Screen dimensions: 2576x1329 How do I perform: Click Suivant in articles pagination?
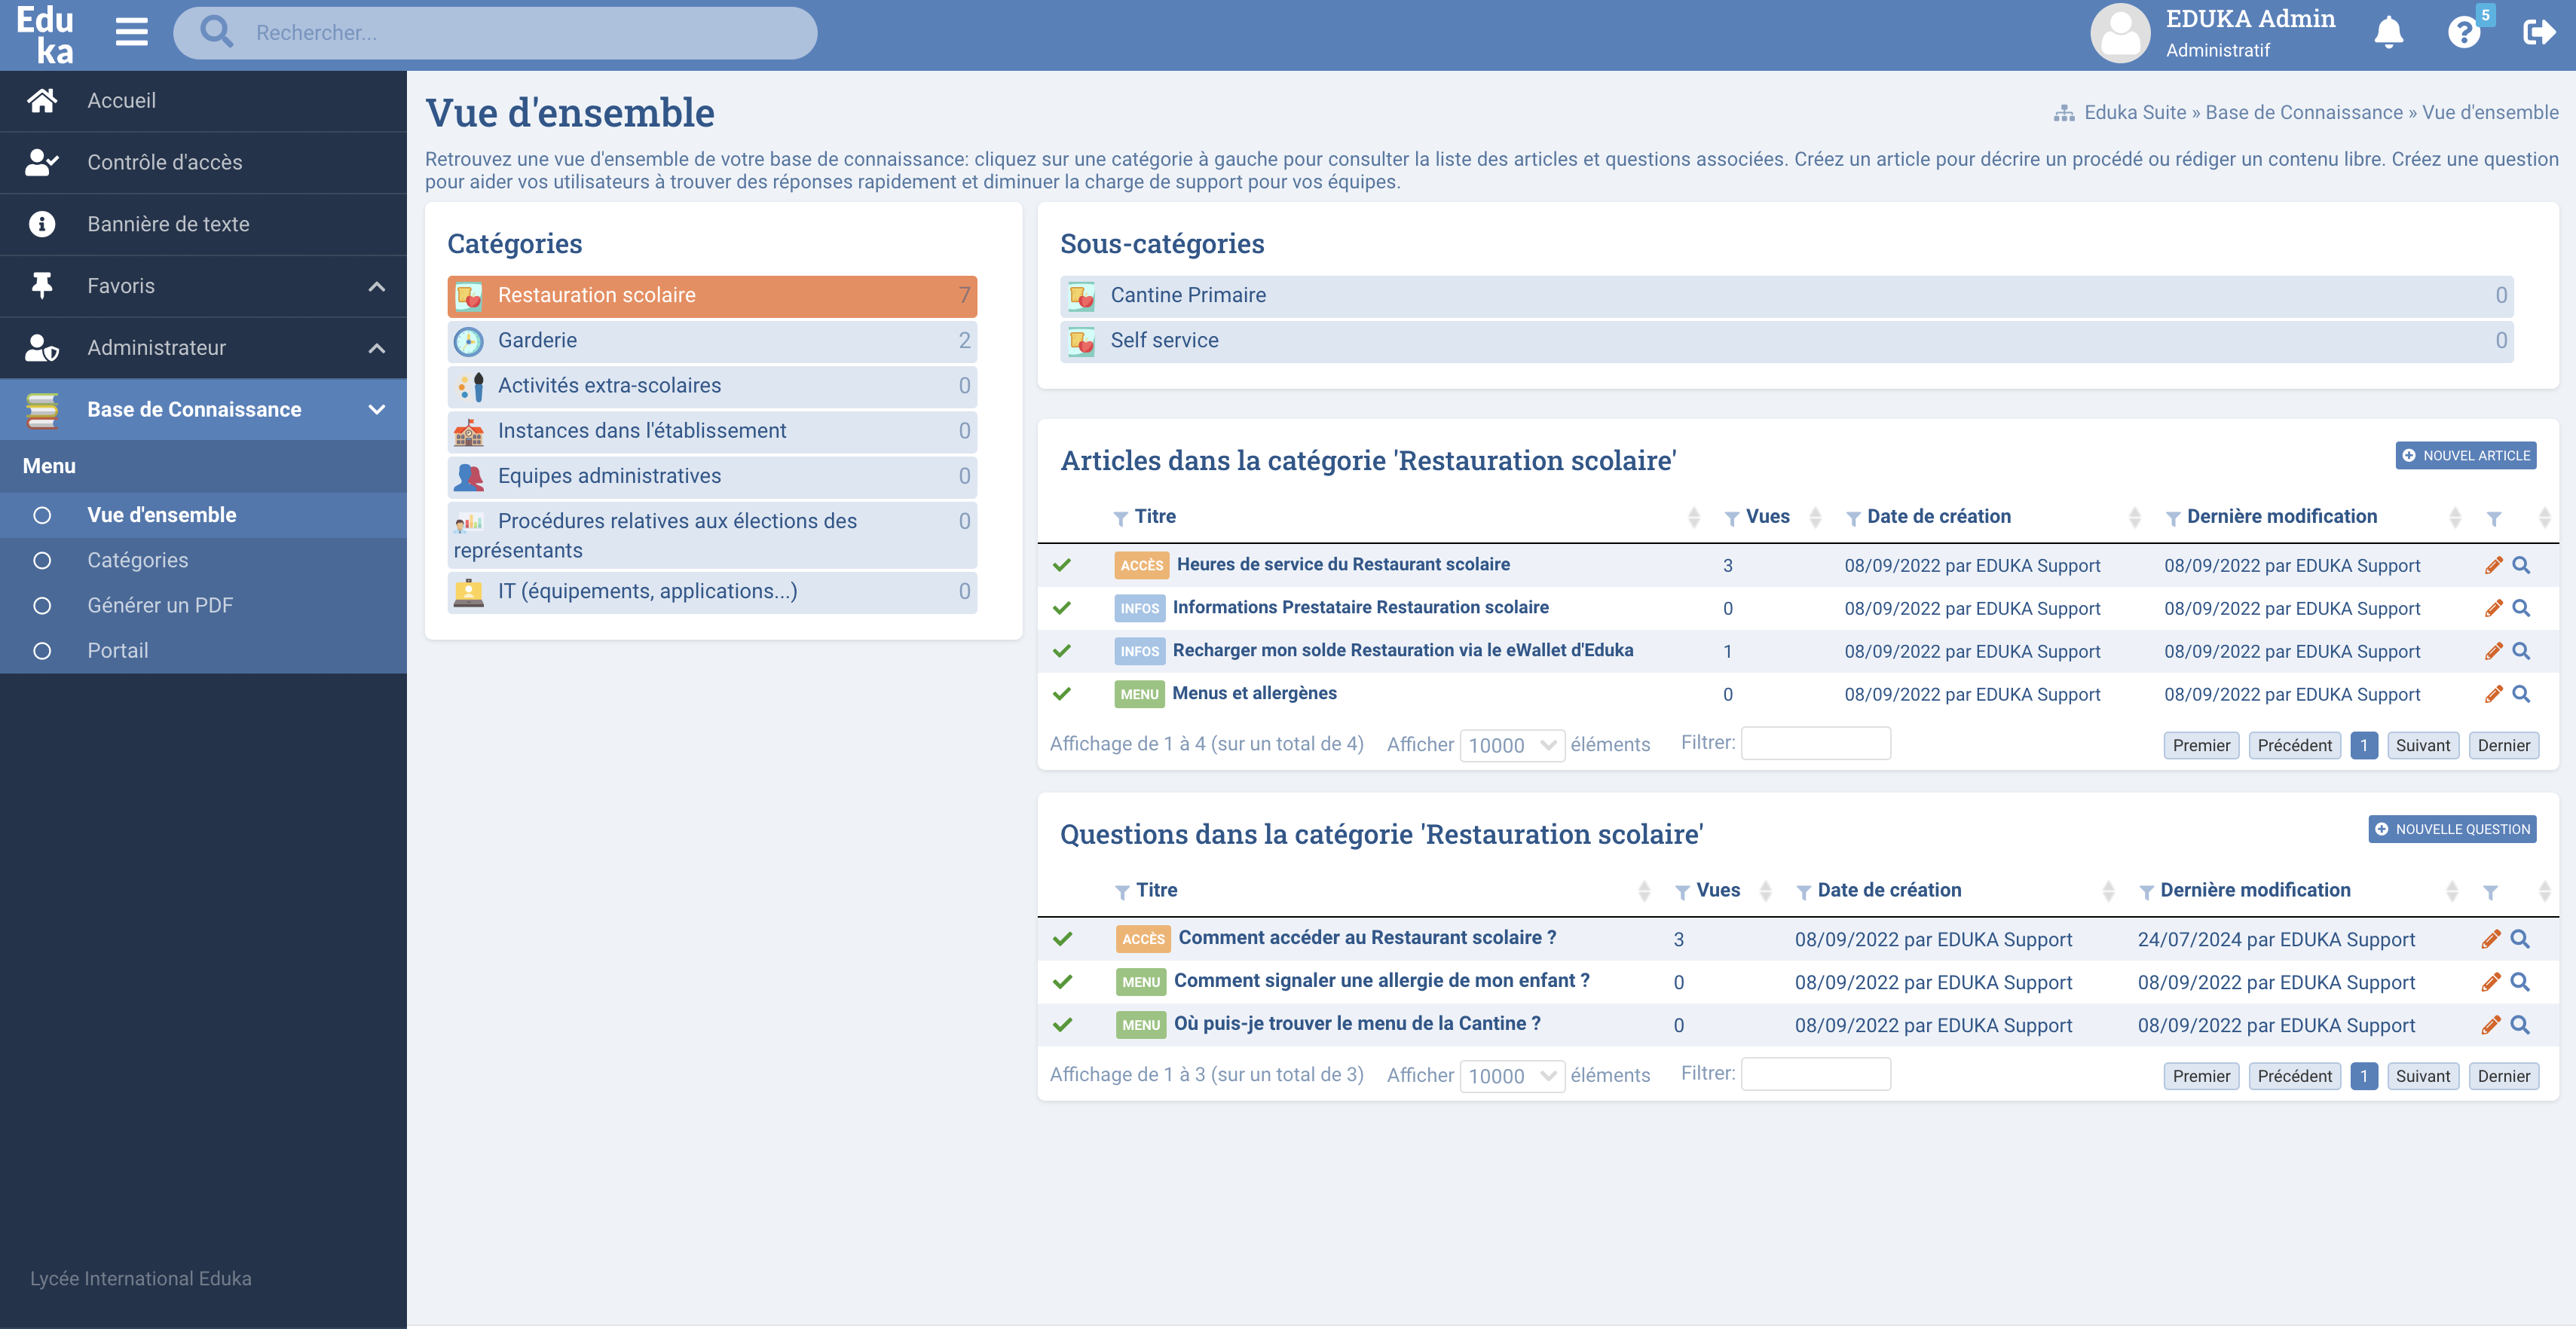tap(2422, 746)
